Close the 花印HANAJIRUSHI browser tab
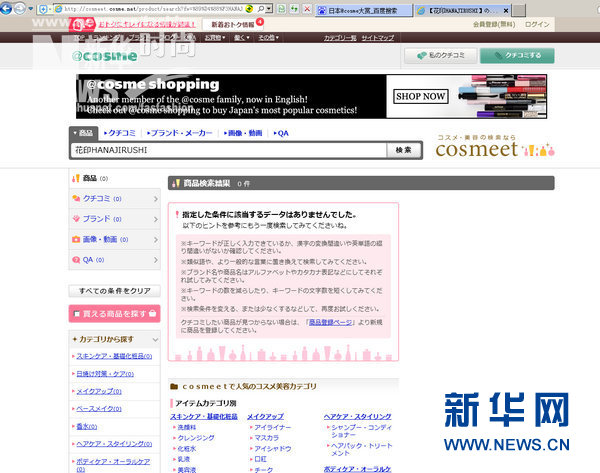Viewport: 600px width, 473px height. point(506,11)
